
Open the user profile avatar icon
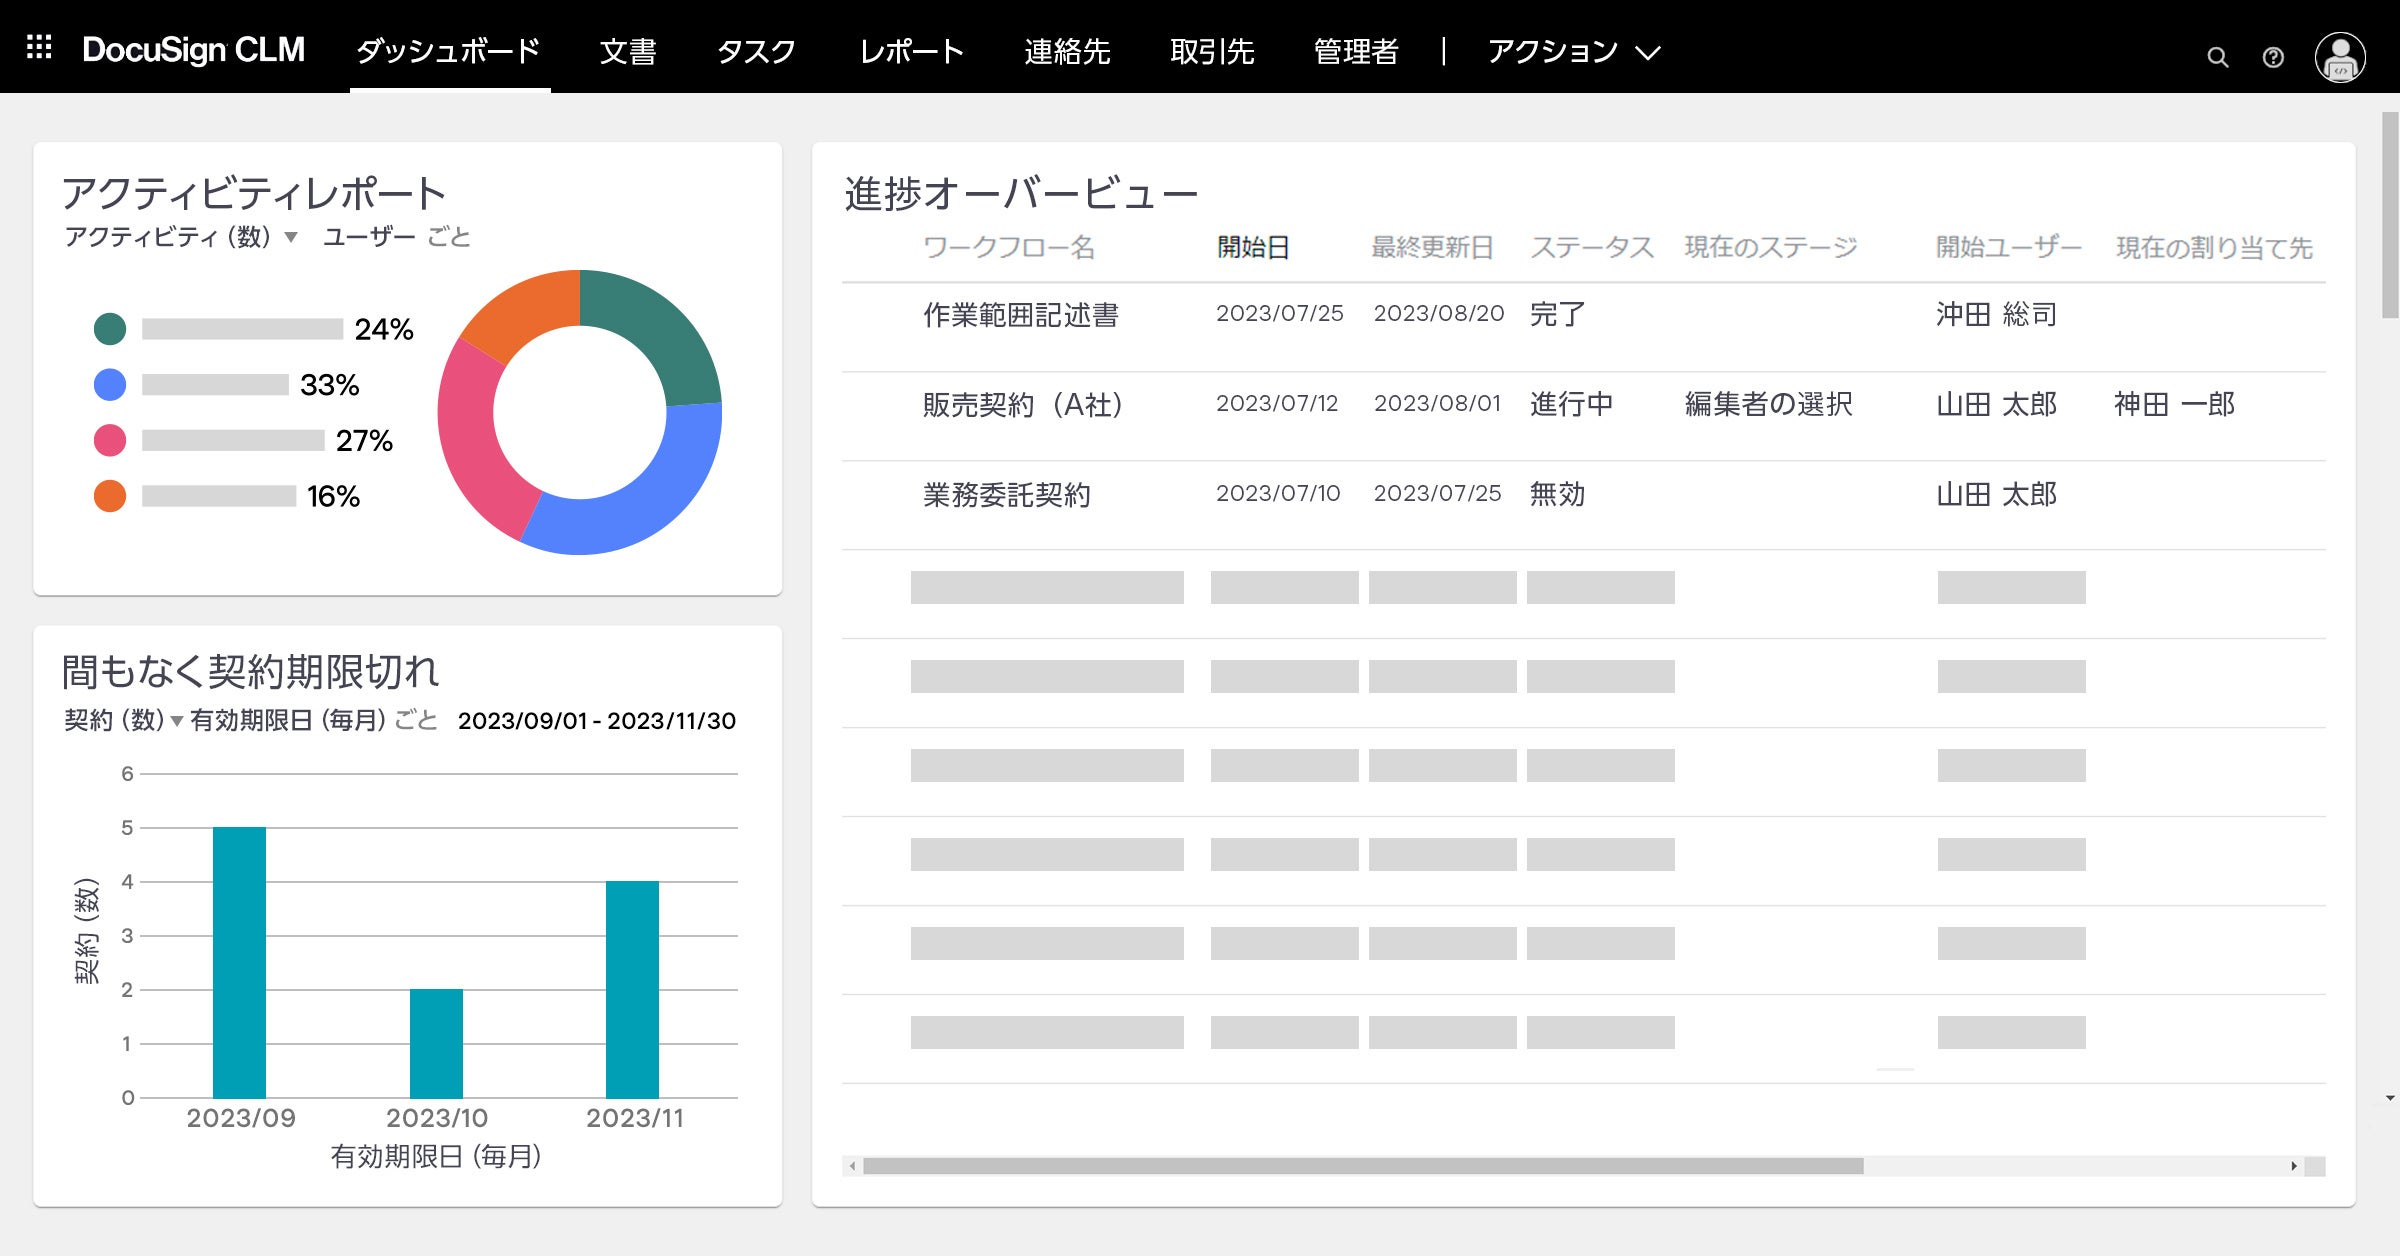(x=2340, y=57)
